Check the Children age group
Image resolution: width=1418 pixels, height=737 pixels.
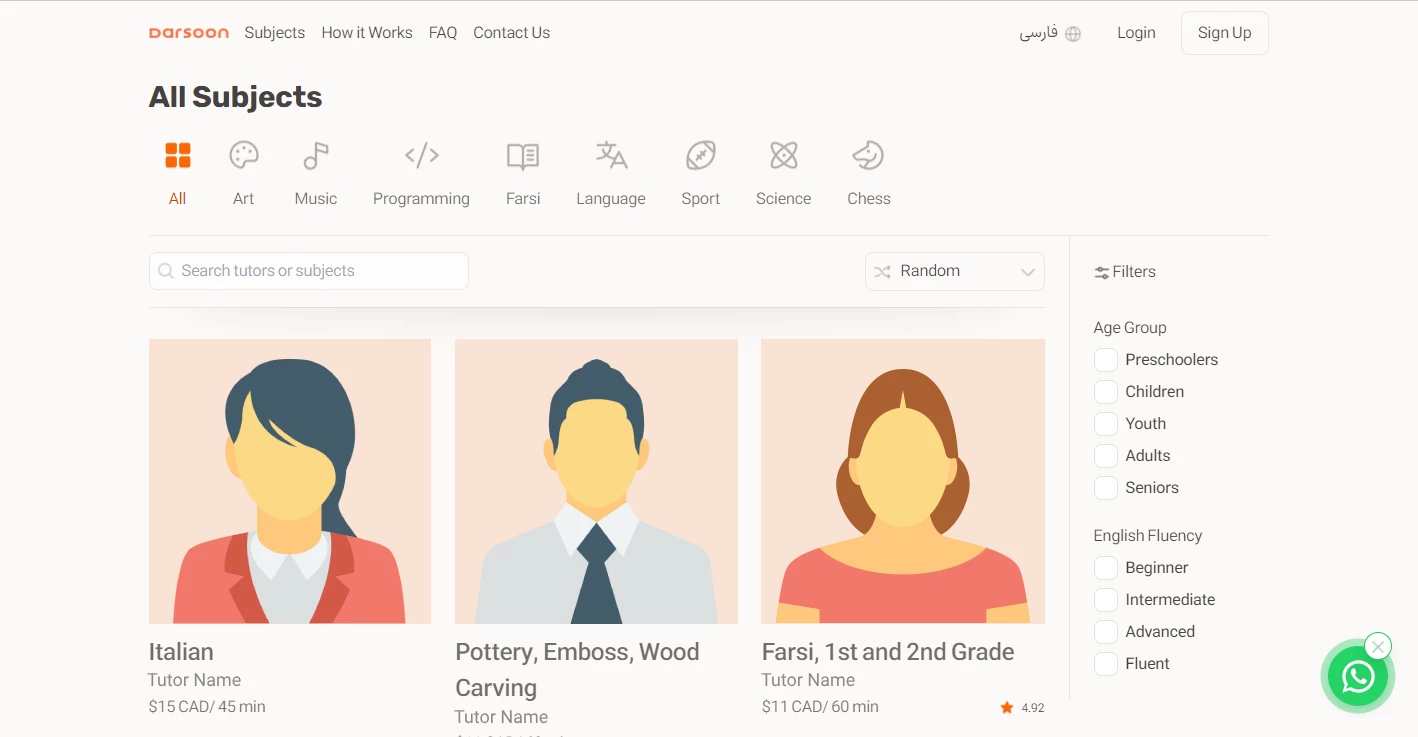(1105, 392)
